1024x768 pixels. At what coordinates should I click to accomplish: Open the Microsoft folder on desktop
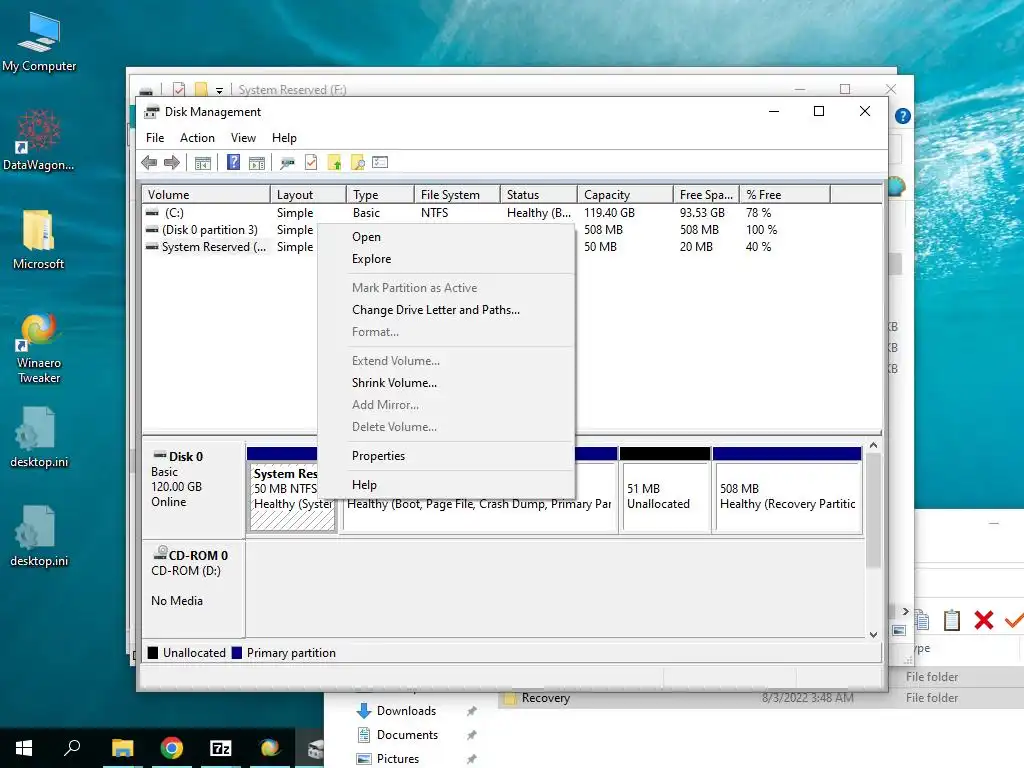click(39, 240)
